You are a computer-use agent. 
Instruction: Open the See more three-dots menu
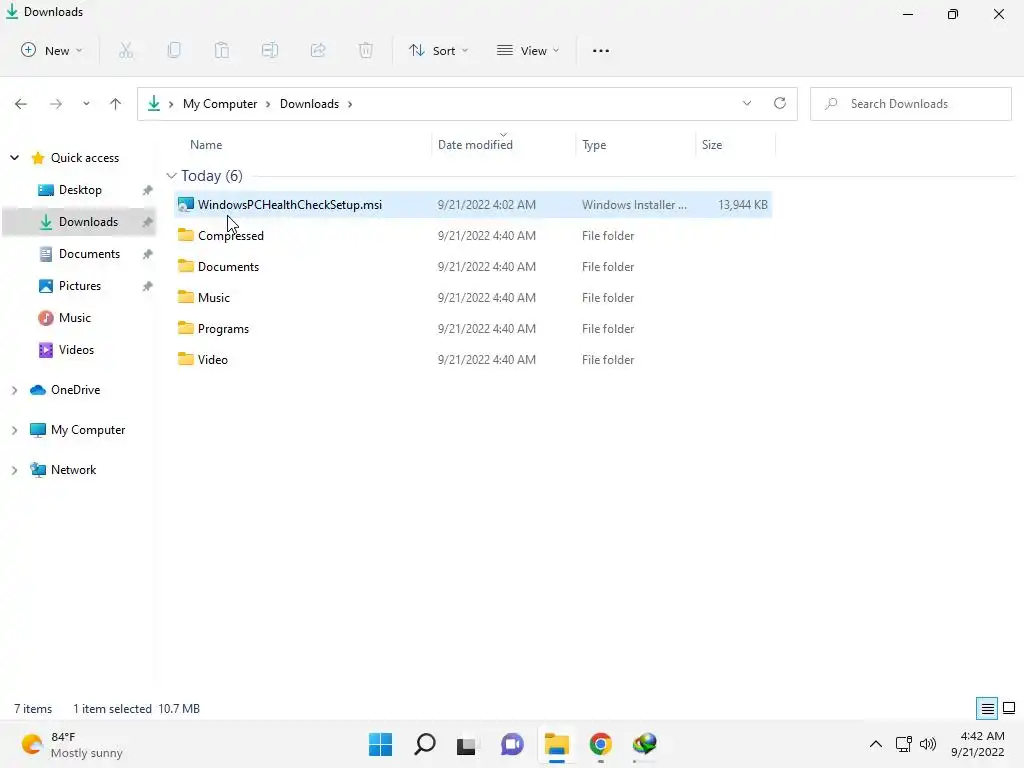(x=601, y=50)
